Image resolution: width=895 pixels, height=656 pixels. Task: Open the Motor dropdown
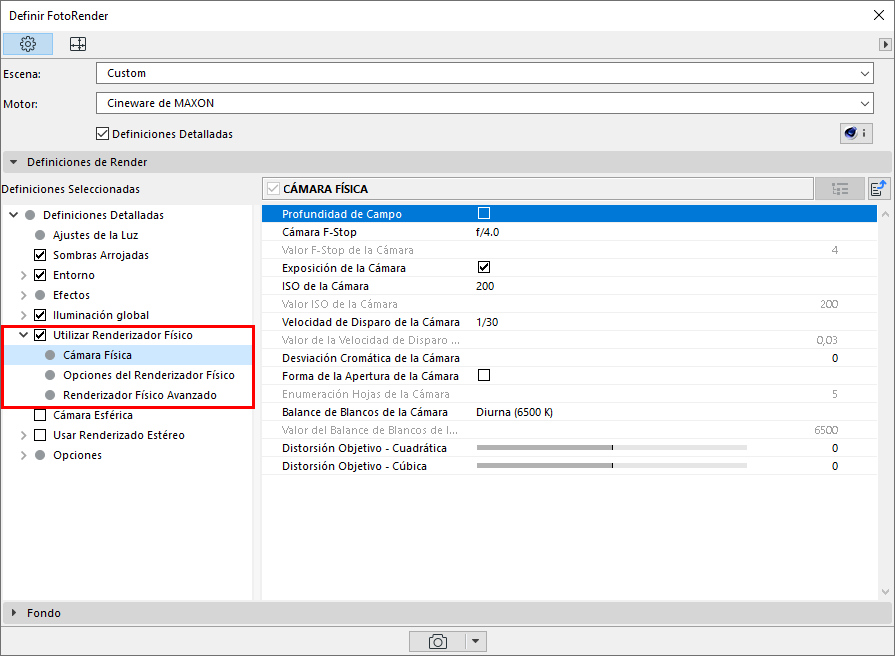485,103
